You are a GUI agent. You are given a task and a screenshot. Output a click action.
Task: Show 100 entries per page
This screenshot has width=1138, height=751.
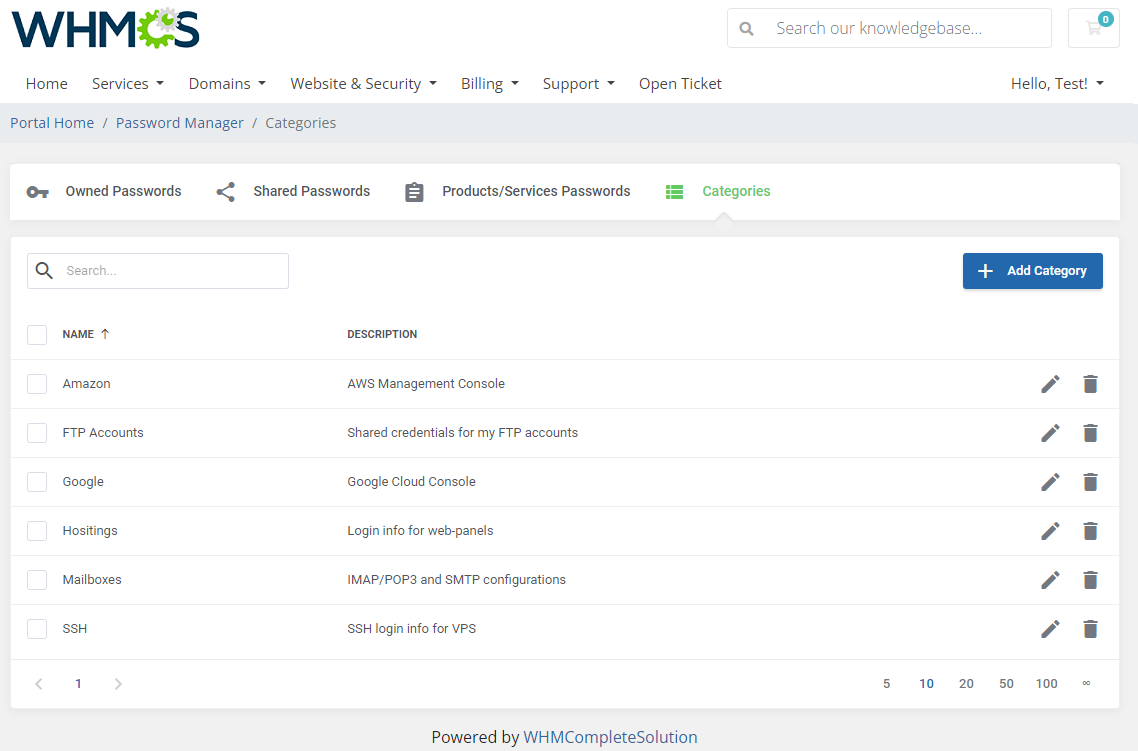tap(1047, 684)
